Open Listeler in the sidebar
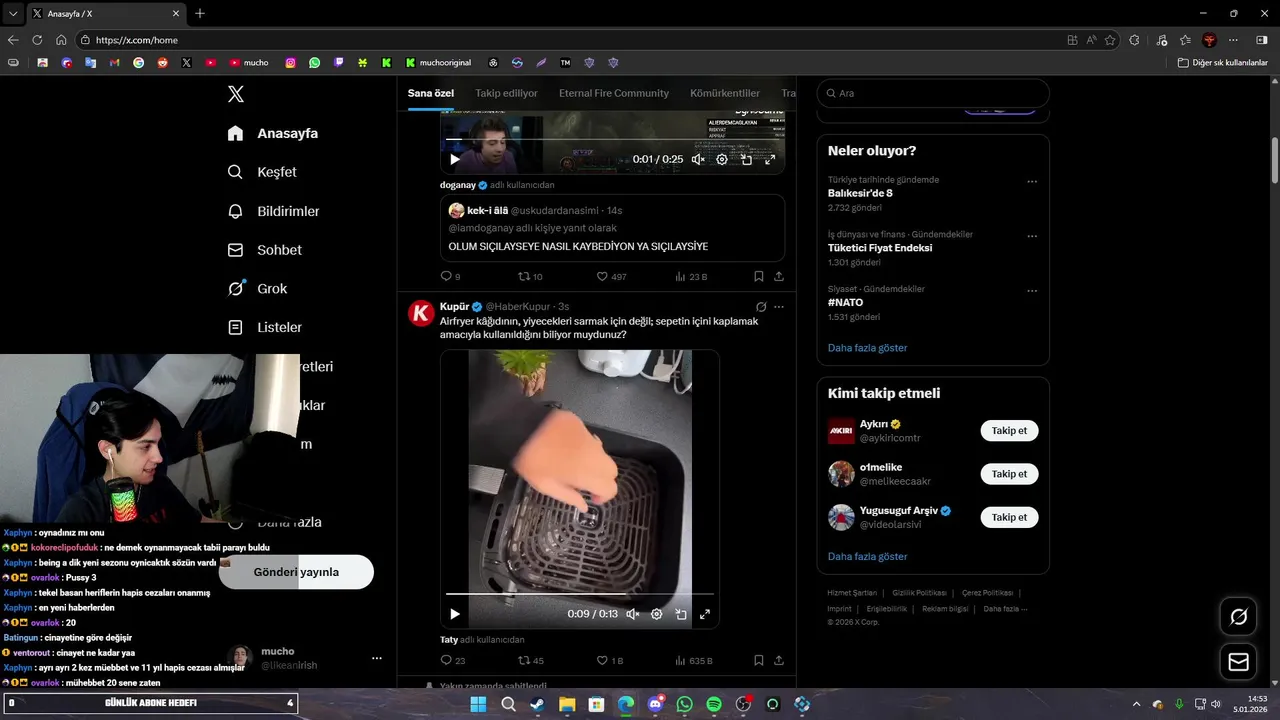This screenshot has height=720, width=1280. point(265,327)
